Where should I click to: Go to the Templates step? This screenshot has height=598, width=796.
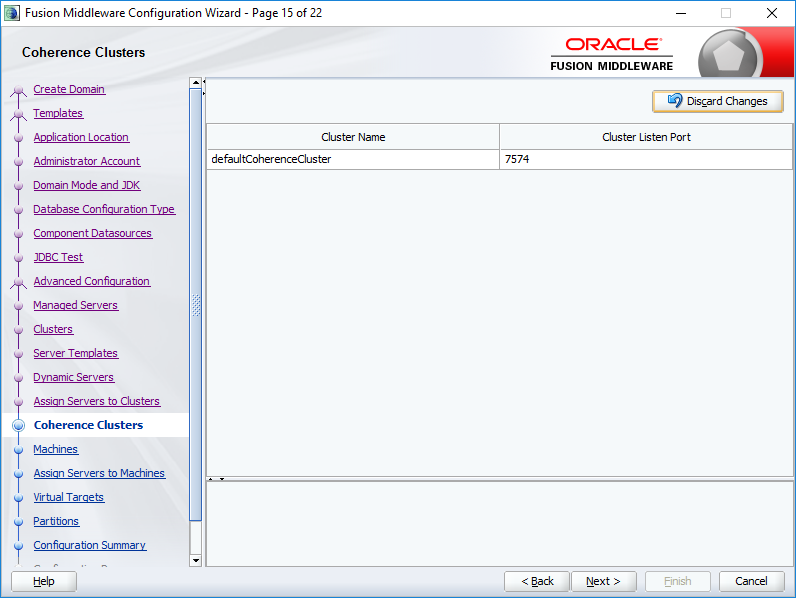(x=58, y=113)
